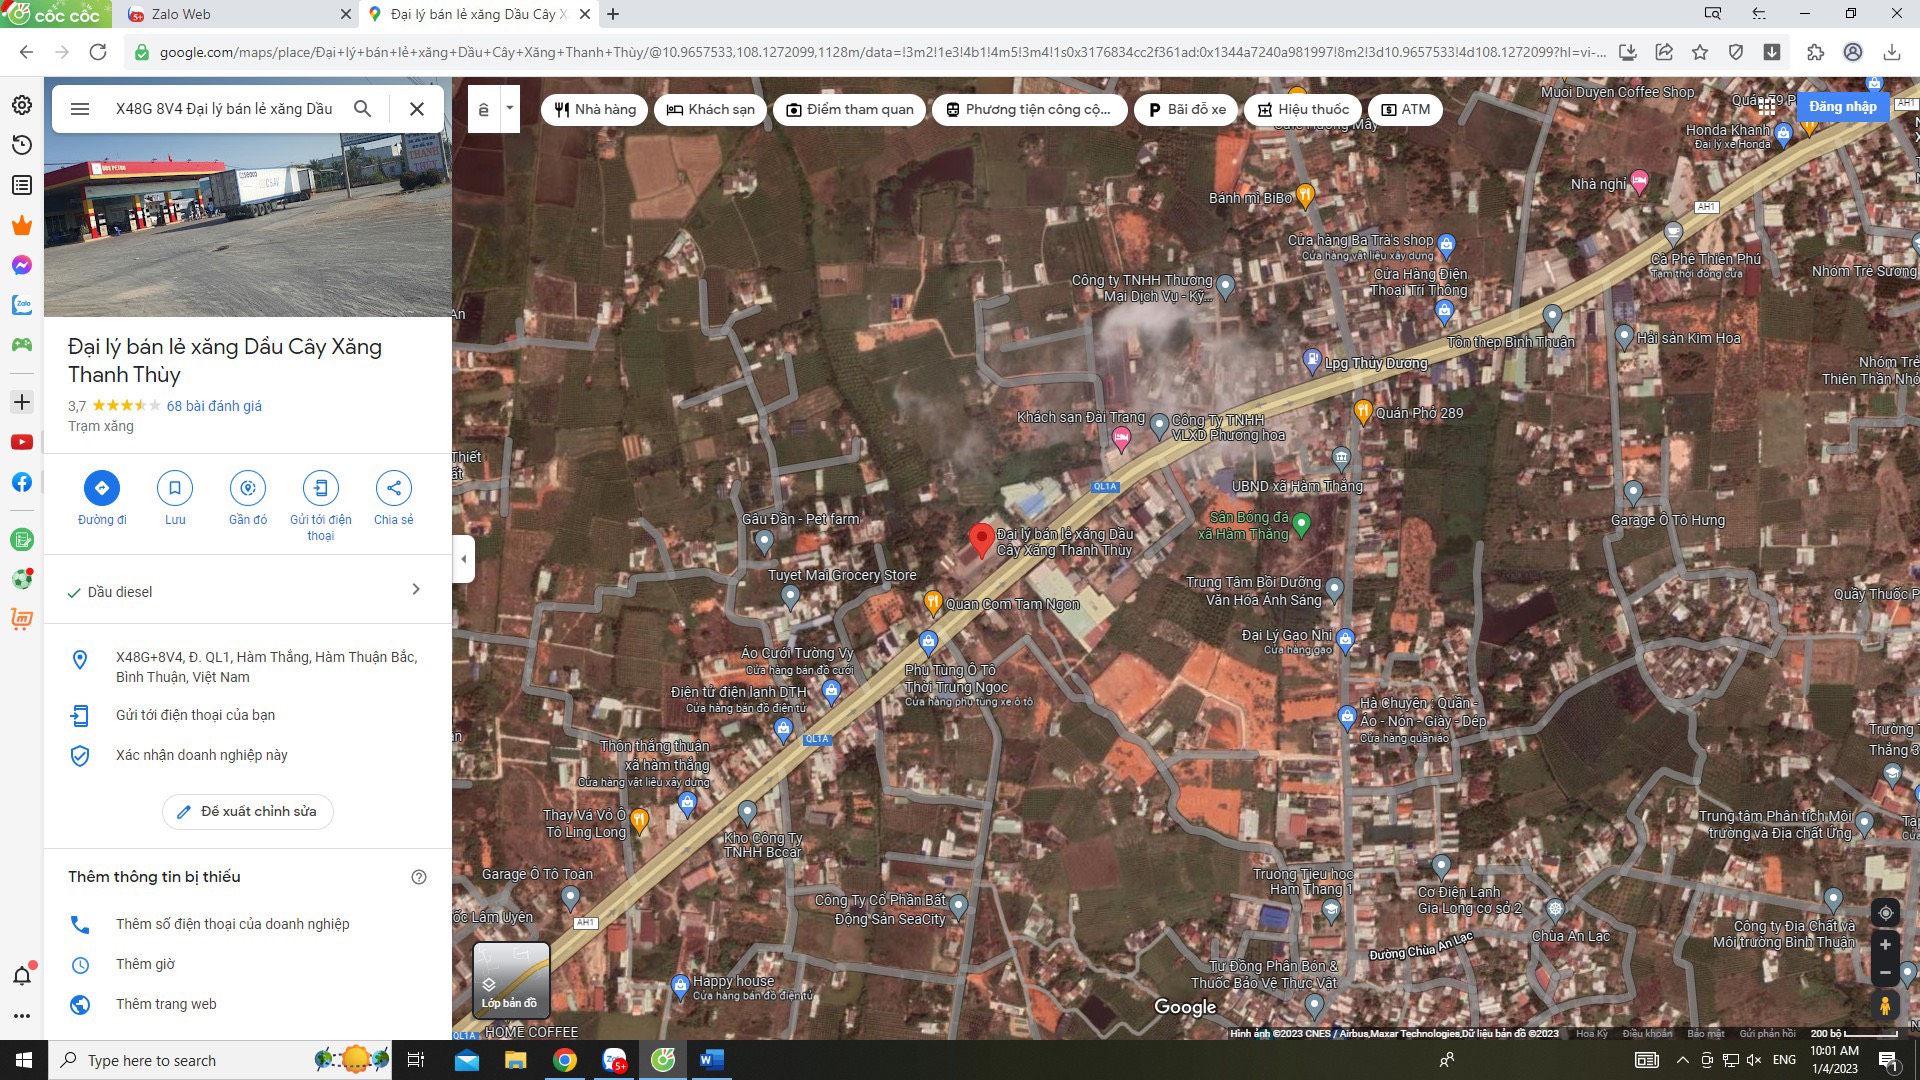Reload the current page

click(x=98, y=52)
